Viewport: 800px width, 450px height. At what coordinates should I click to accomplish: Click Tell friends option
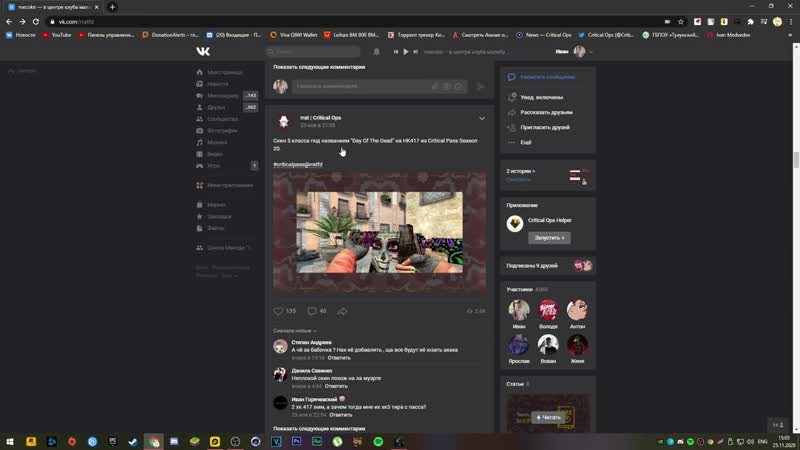point(546,112)
